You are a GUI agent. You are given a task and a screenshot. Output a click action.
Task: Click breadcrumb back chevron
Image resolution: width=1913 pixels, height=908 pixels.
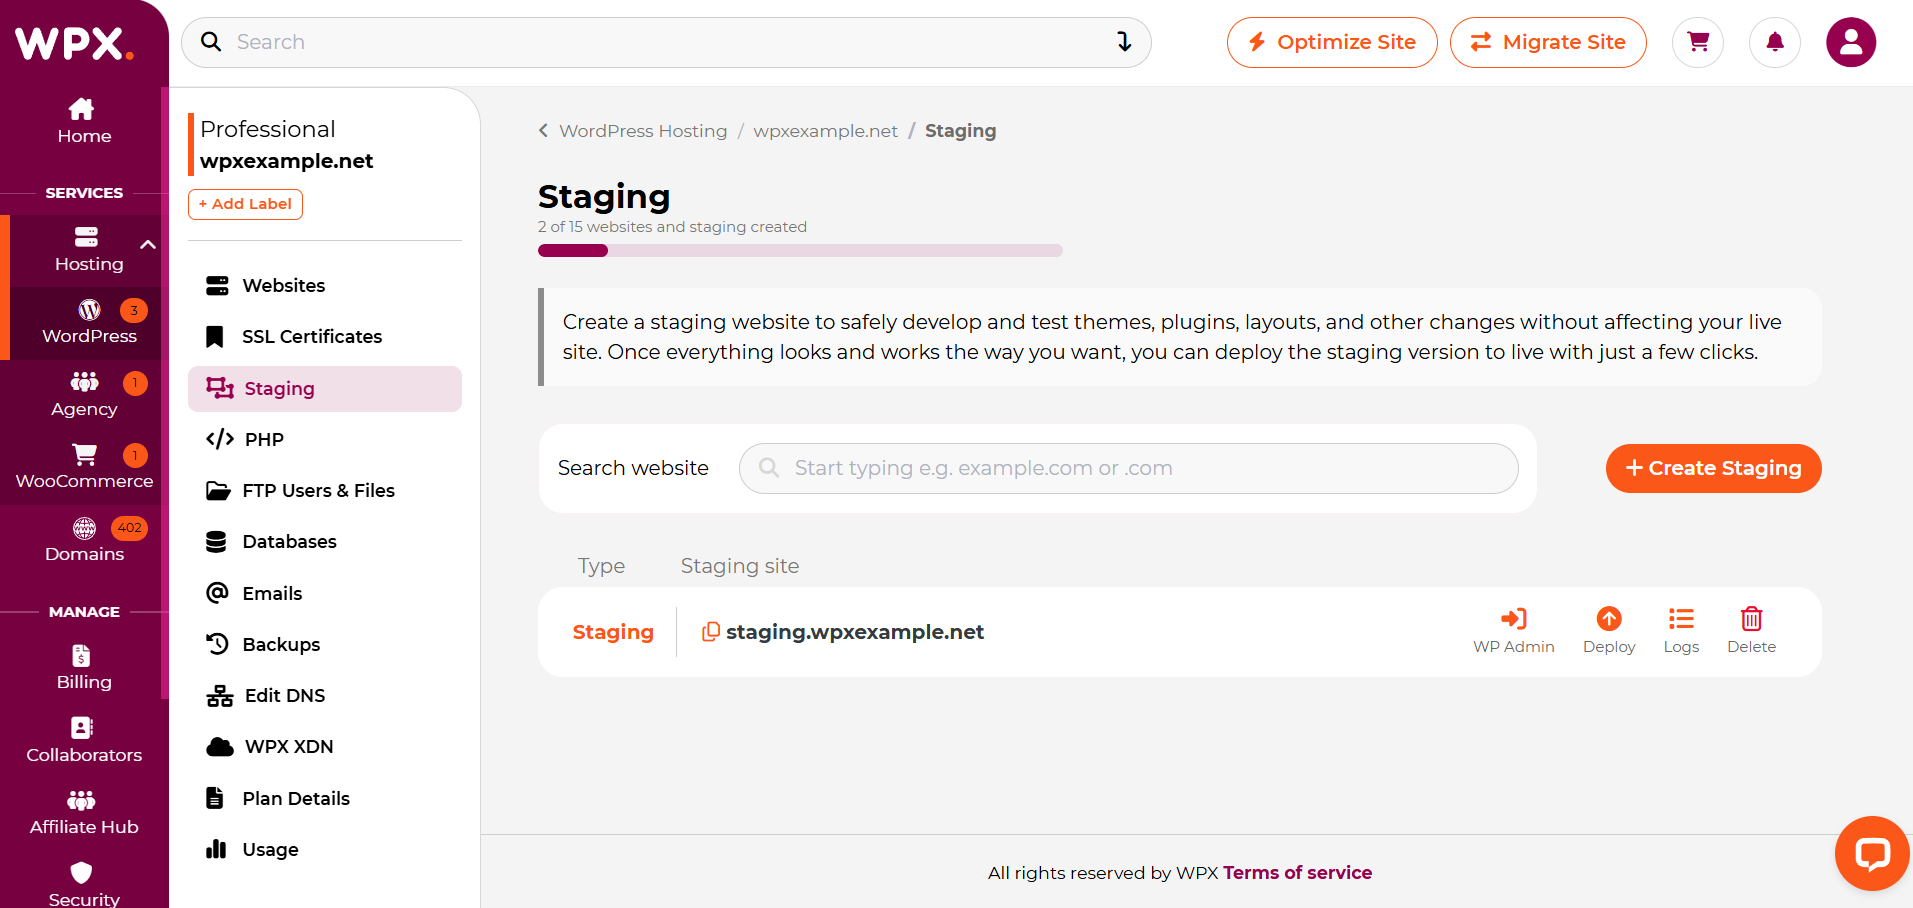(543, 131)
